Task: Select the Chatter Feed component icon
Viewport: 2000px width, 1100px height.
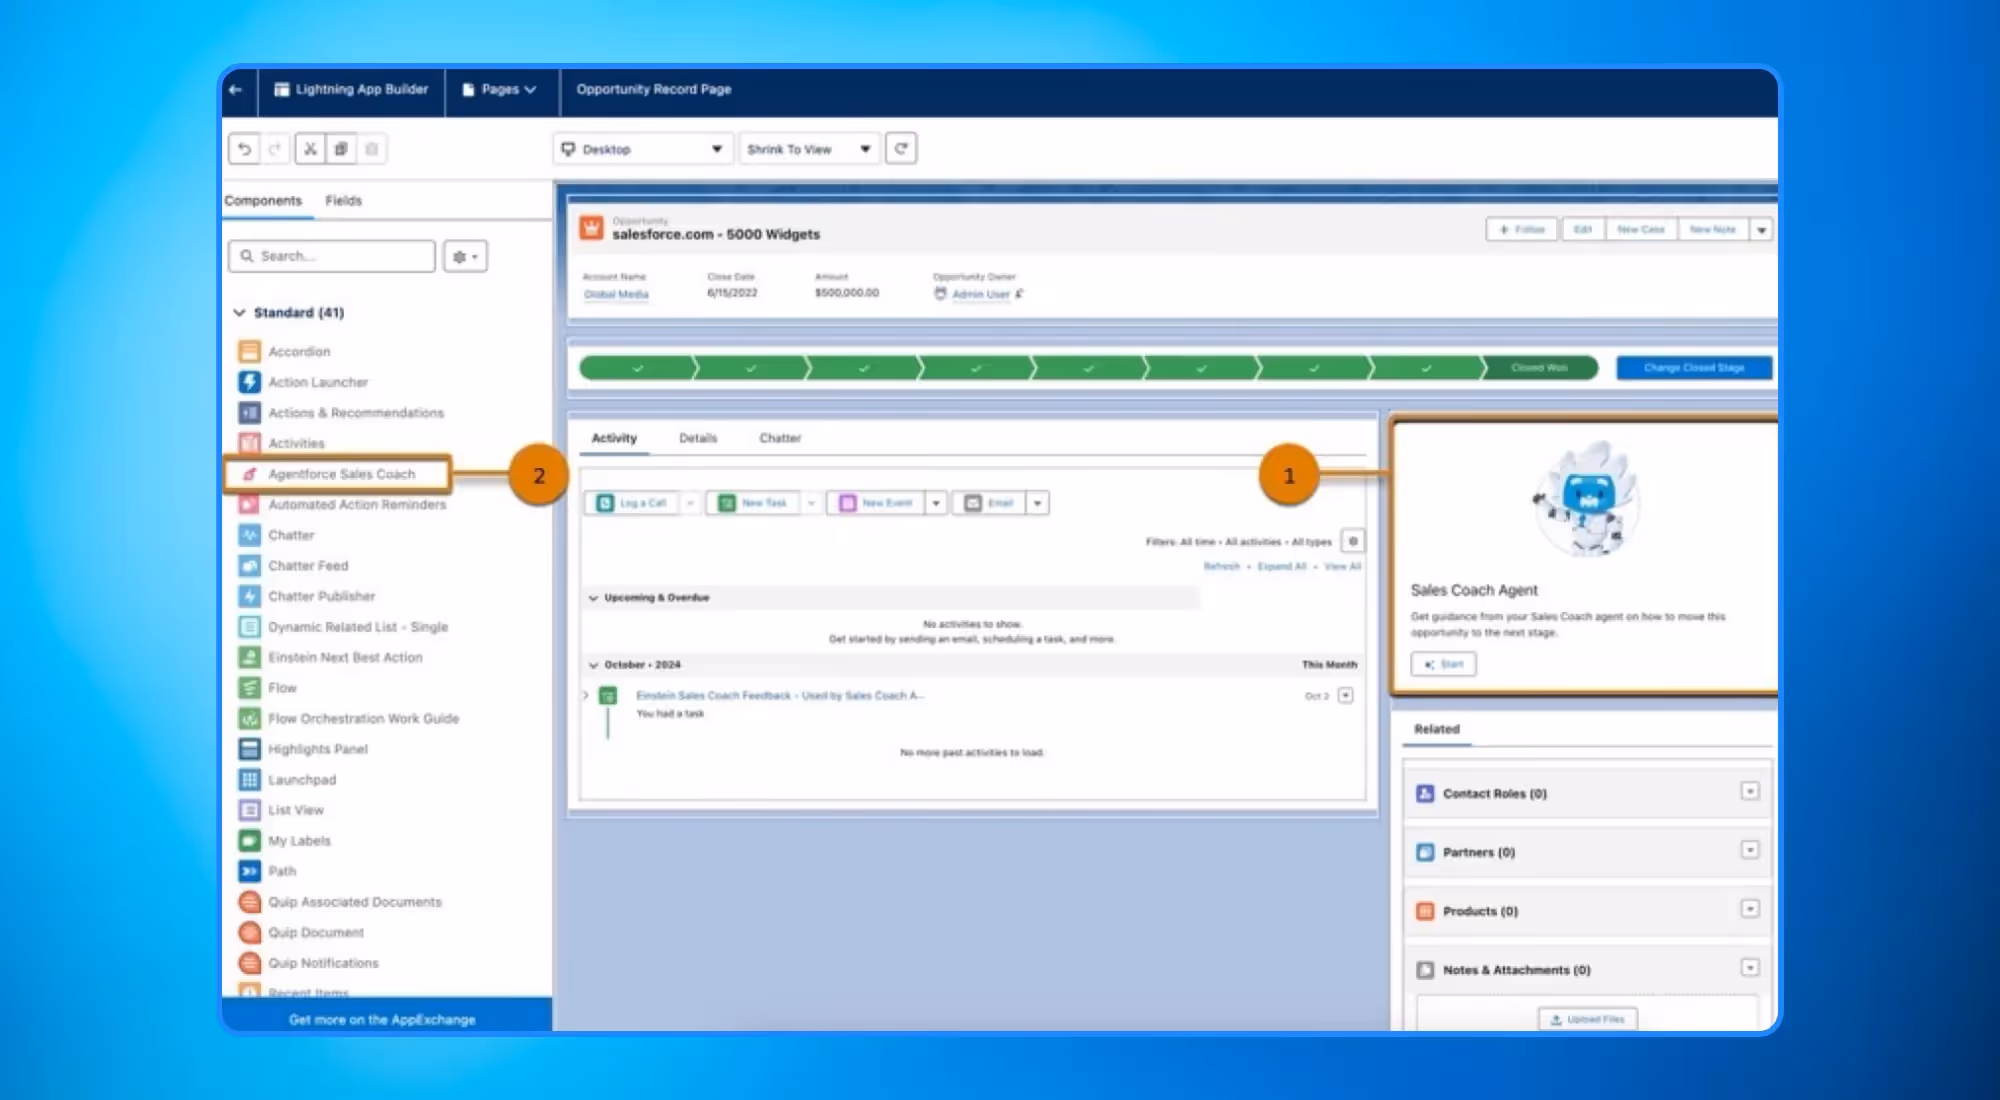Action: point(249,565)
